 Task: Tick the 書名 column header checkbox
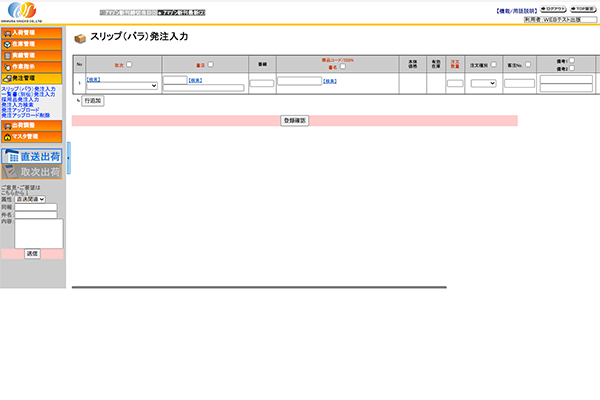[343, 67]
